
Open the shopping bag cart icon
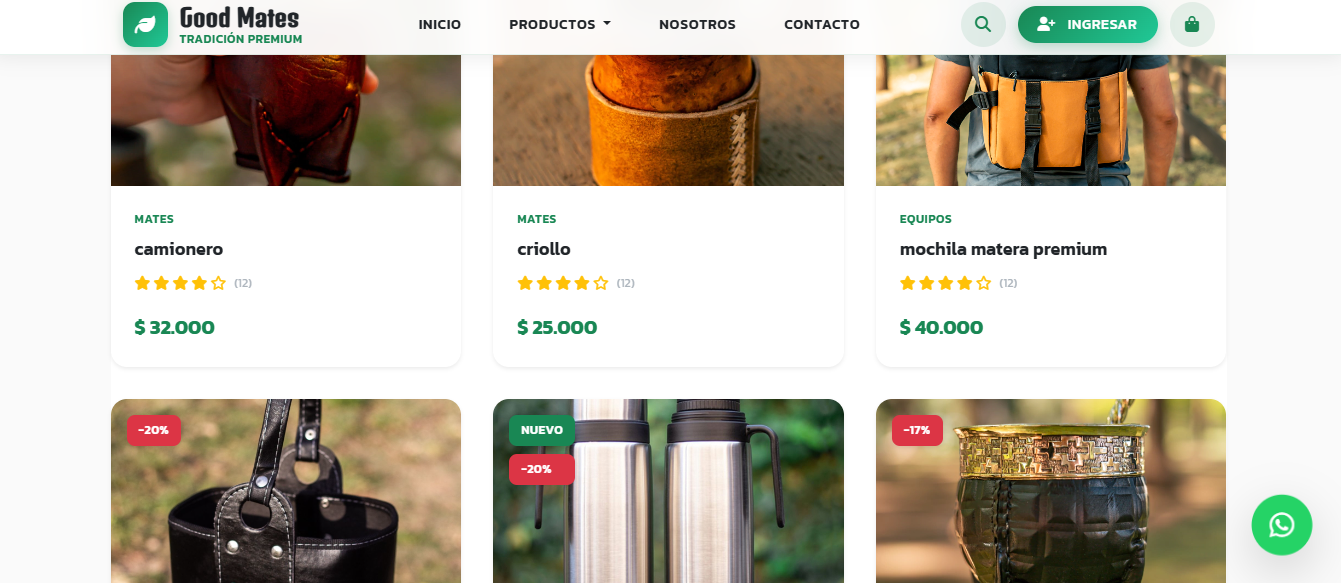pyautogui.click(x=1192, y=23)
